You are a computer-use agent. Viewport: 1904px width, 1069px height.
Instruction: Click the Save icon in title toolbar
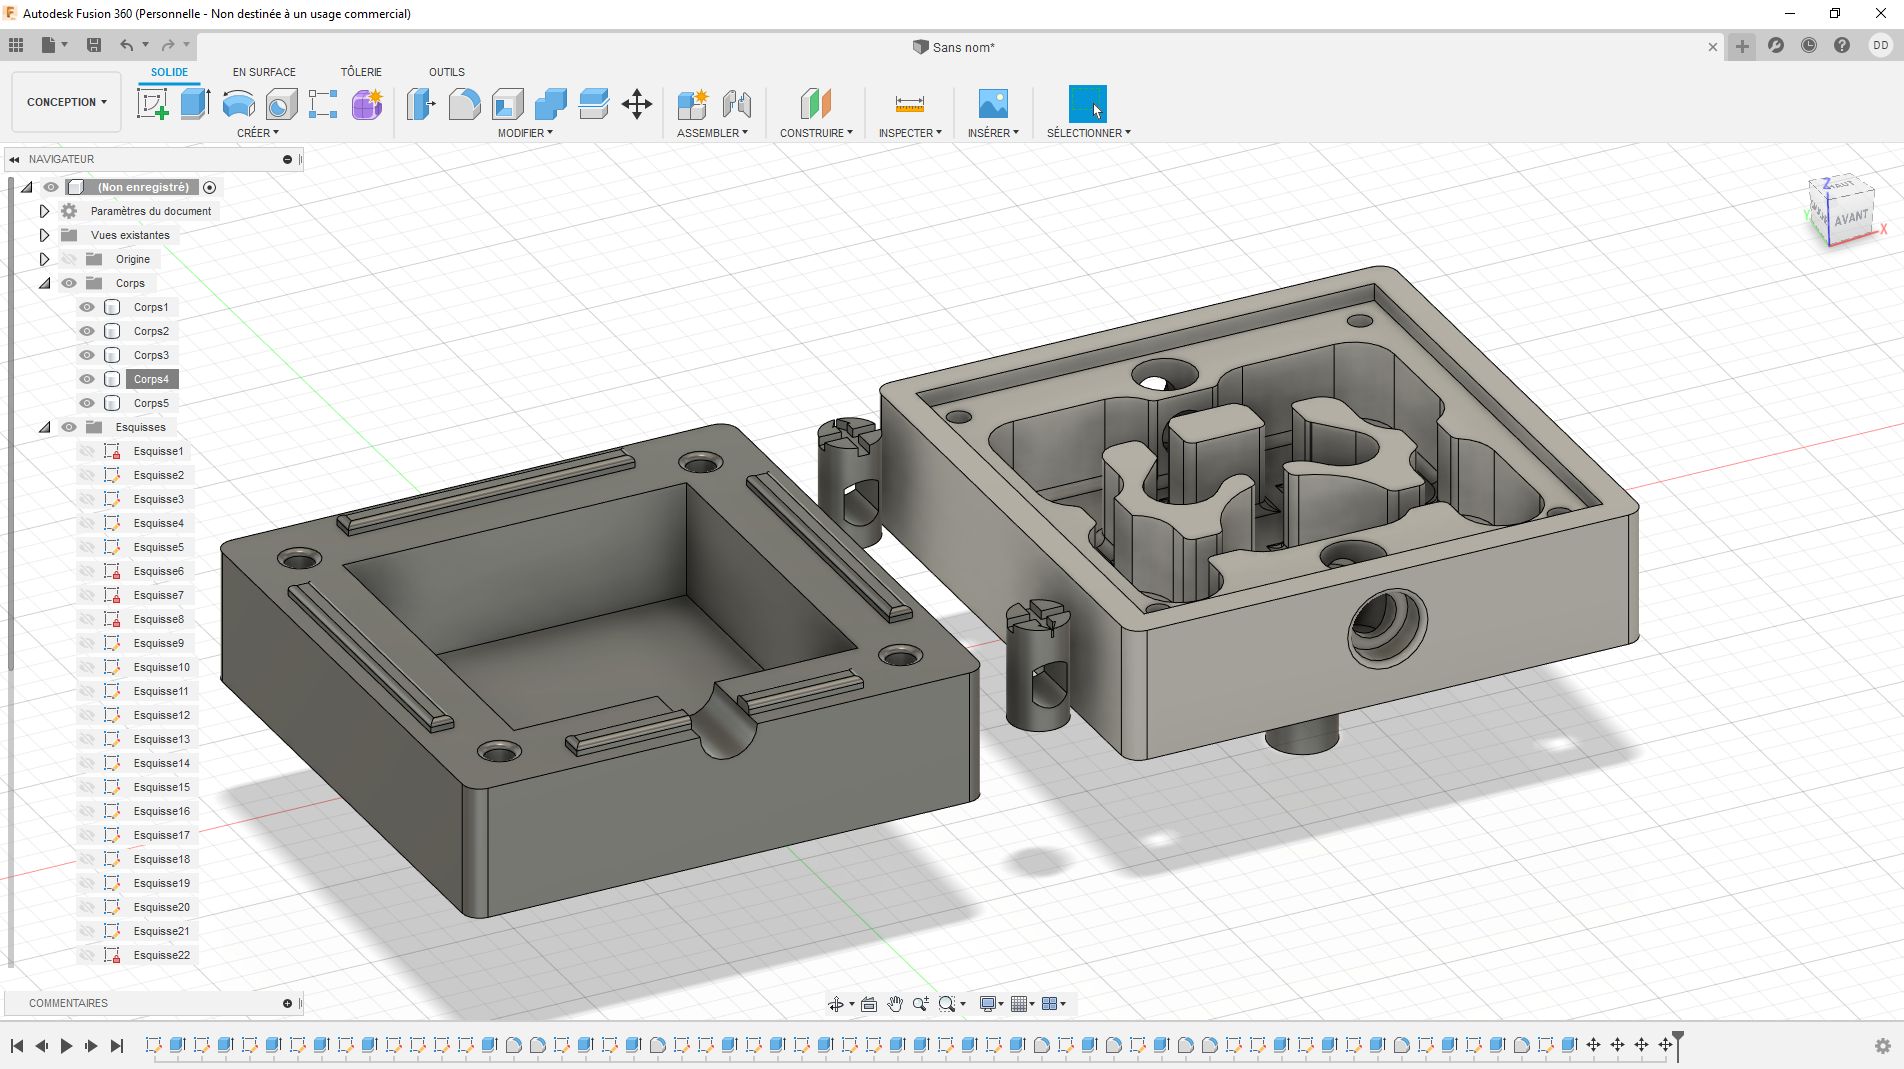94,45
